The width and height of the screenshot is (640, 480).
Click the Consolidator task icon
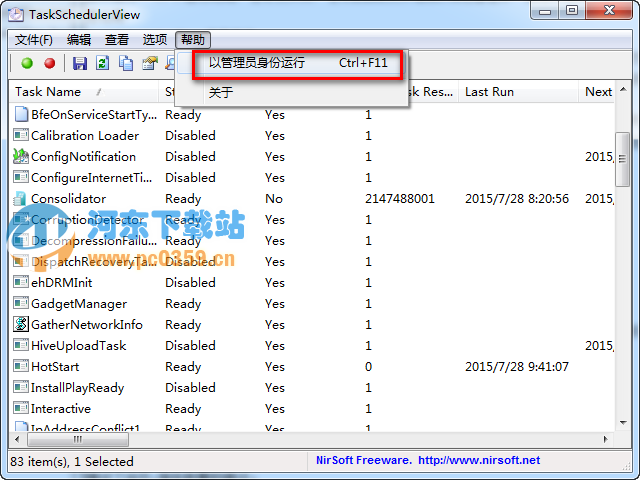coord(20,198)
